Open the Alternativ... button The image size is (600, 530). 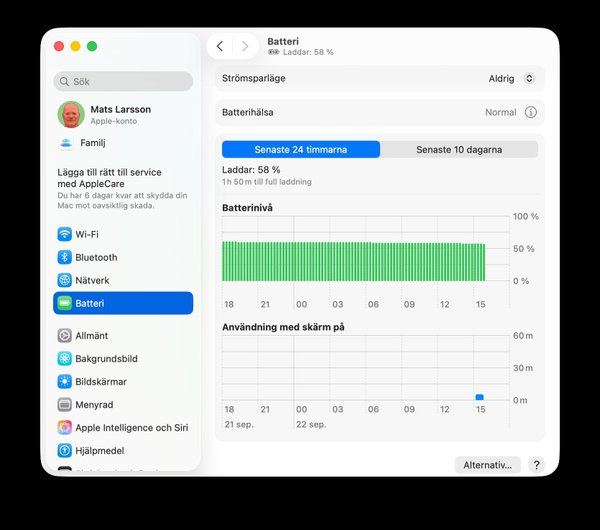pyautogui.click(x=488, y=465)
